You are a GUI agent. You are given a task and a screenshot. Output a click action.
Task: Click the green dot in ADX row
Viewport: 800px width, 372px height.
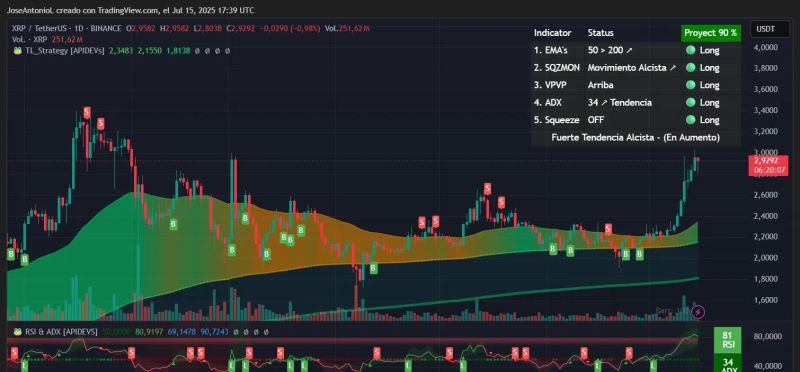click(691, 103)
